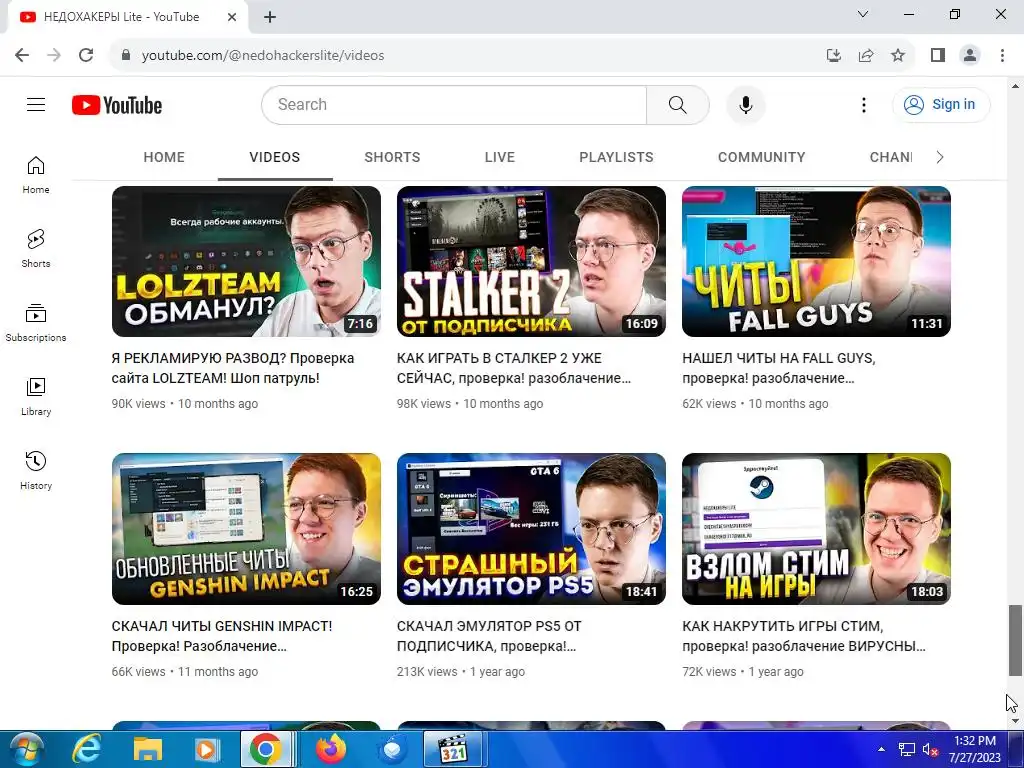This screenshot has height=768, width=1024.
Task: Open title Я РЕКЛАМИРУЮ РАЗВОД link
Action: pyautogui.click(x=232, y=368)
